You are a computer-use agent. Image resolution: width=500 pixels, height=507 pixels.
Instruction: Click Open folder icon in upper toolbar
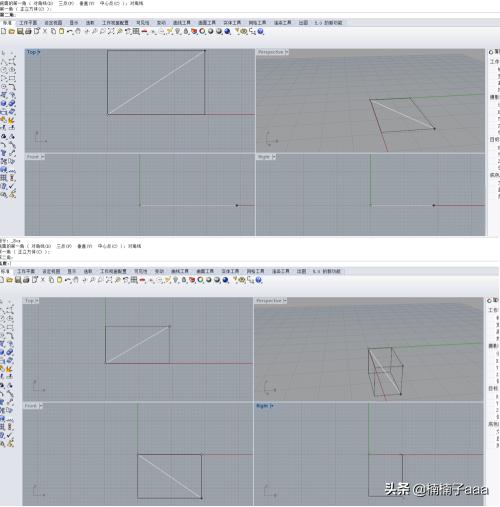12,31
